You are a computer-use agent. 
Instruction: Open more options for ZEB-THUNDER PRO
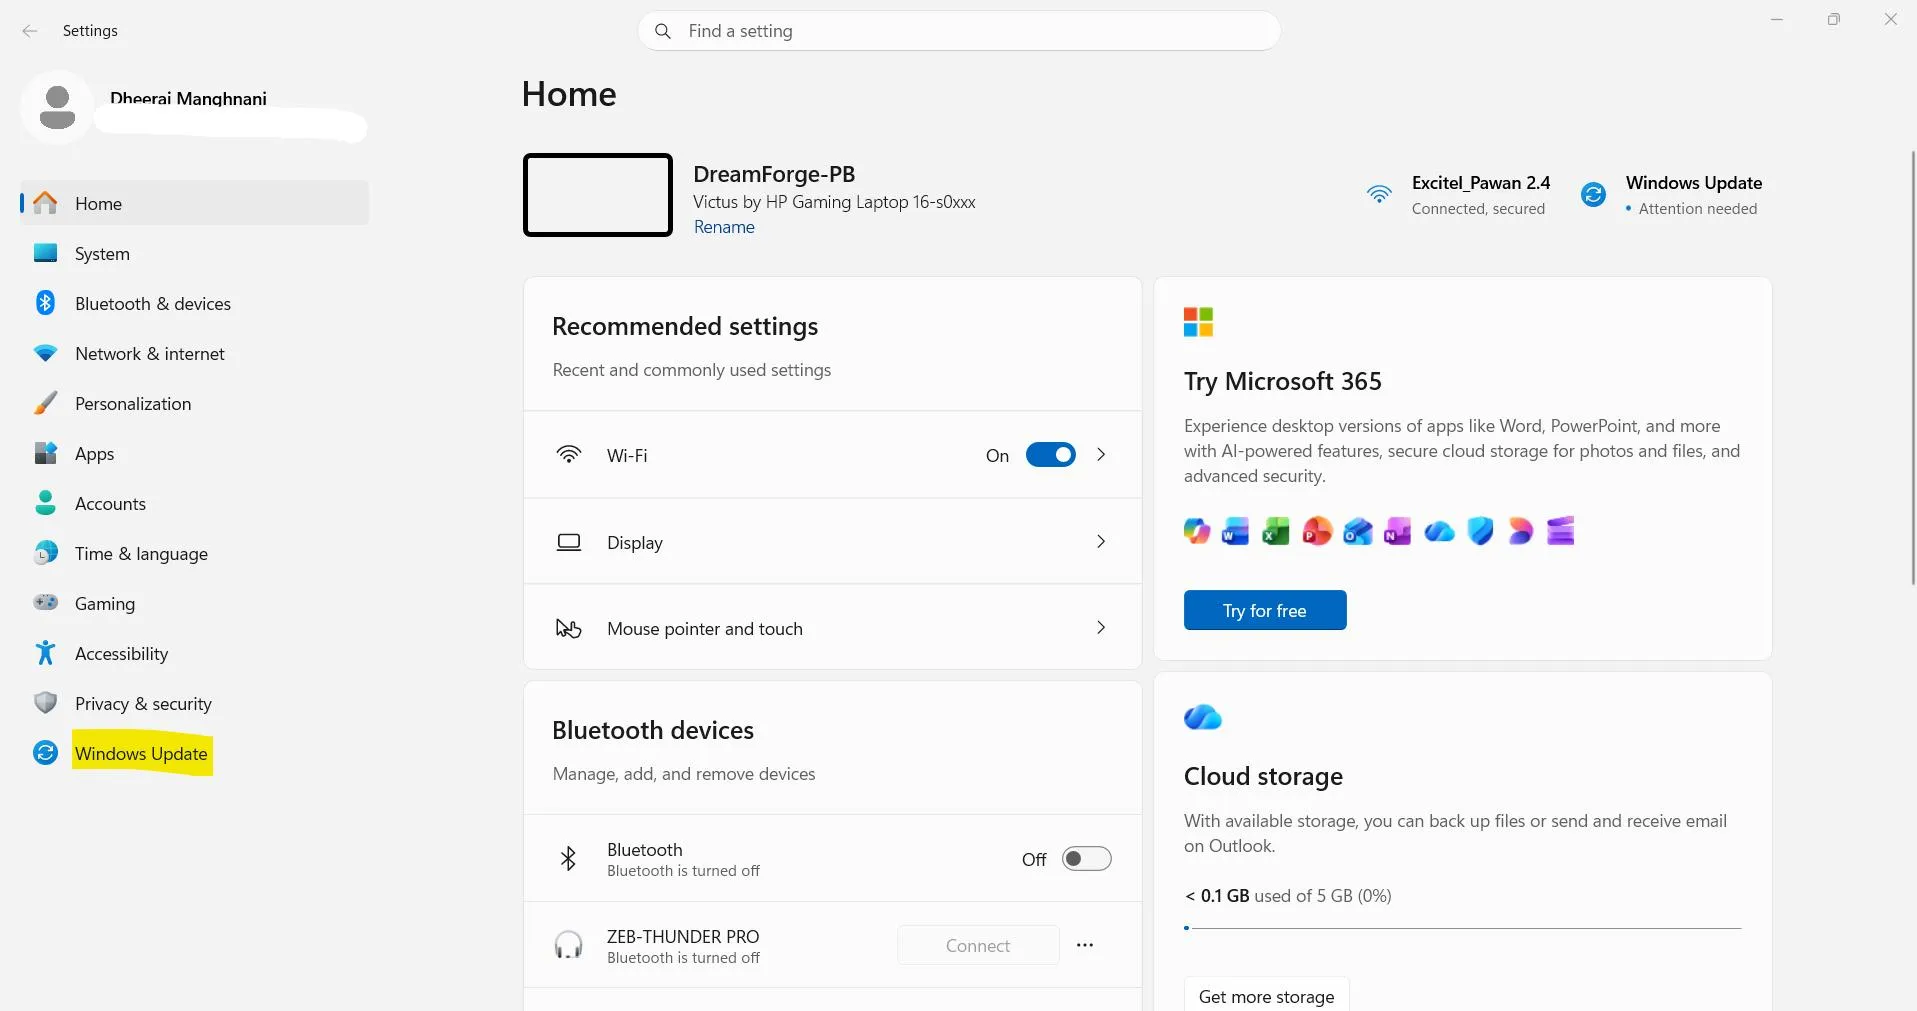point(1085,945)
